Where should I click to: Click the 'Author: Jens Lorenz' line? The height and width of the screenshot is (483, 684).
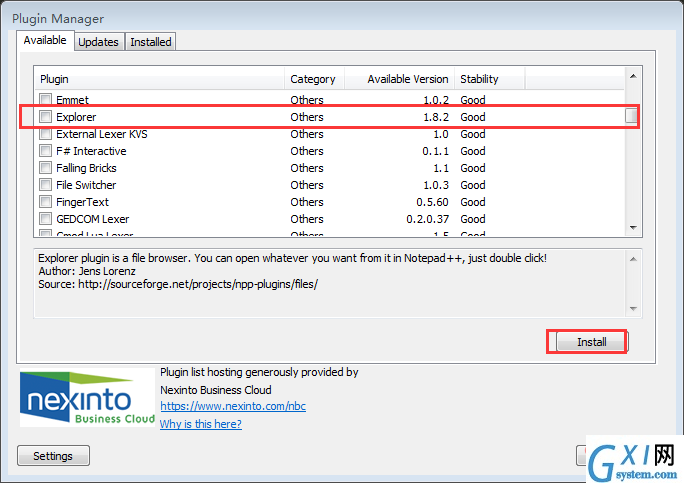(x=87, y=271)
